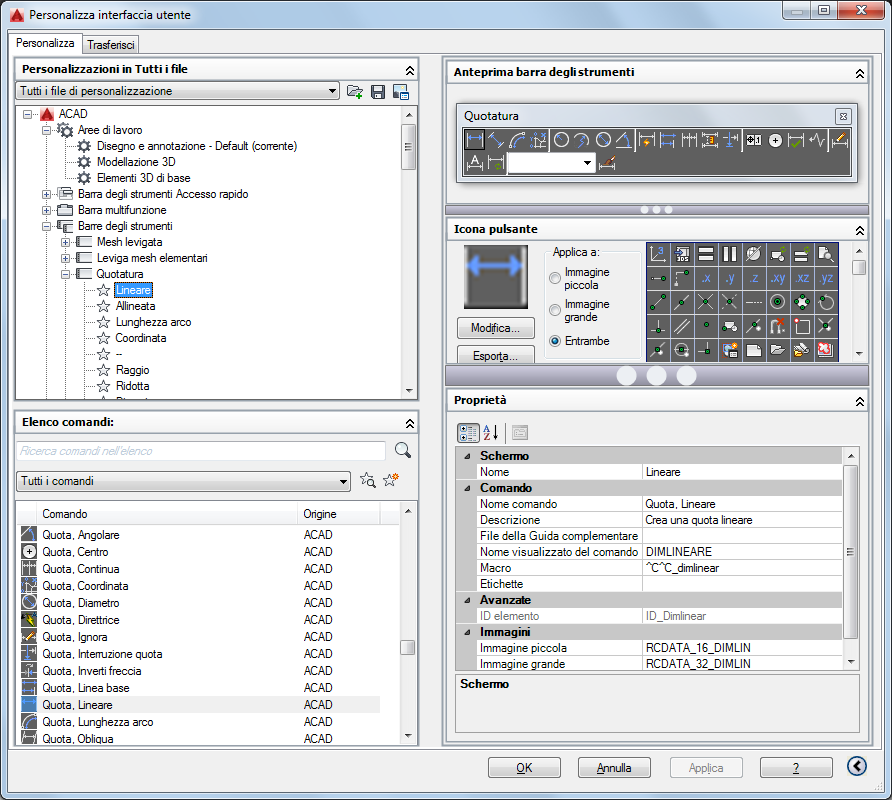The height and width of the screenshot is (800, 892).
Task: Click the magnifier search icon in Elenco comandi
Action: tap(403, 450)
